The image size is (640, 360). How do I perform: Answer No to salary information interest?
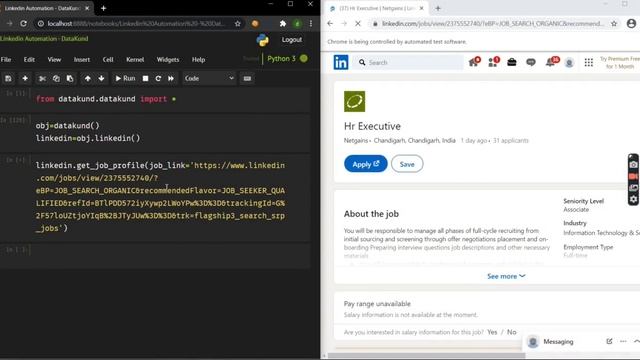(x=511, y=332)
